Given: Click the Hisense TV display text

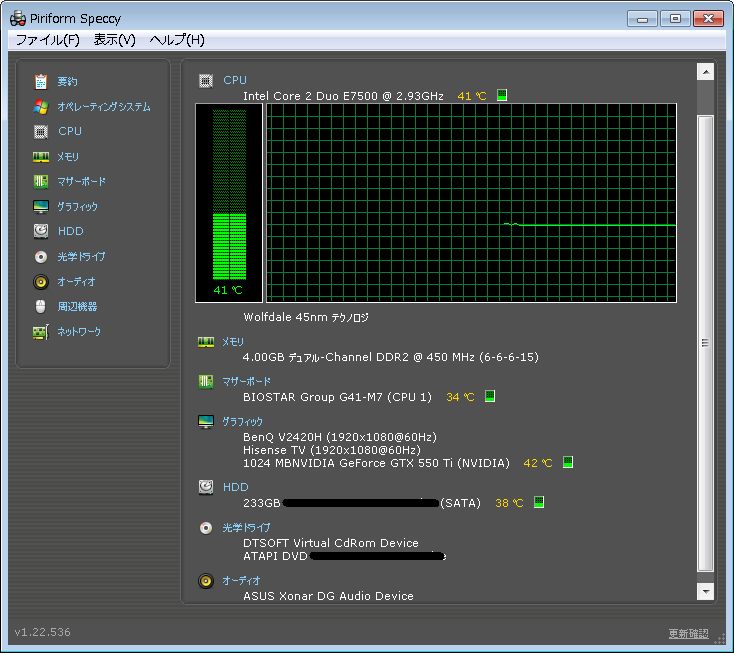Looking at the screenshot, I should [332, 450].
